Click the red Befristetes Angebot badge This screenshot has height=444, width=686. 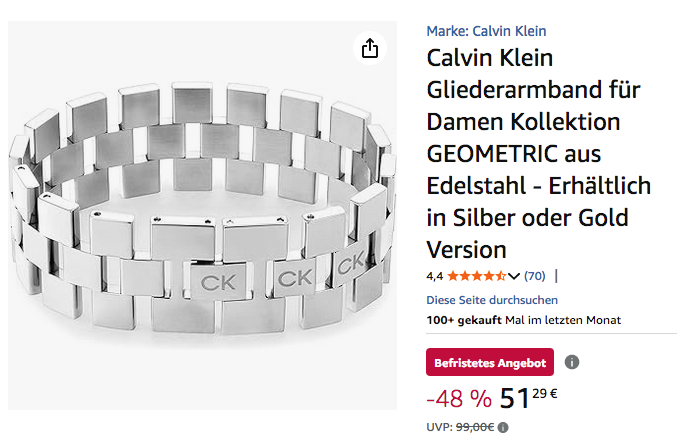point(489,362)
